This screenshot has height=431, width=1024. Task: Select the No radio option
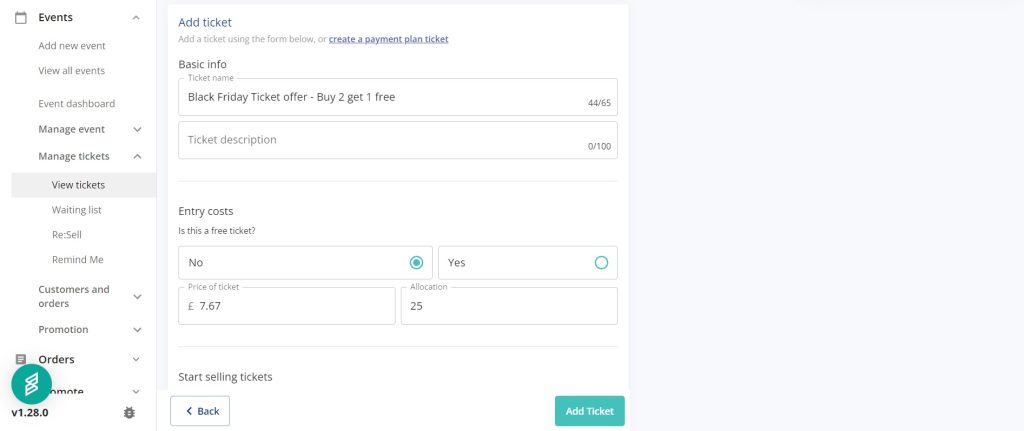(416, 263)
